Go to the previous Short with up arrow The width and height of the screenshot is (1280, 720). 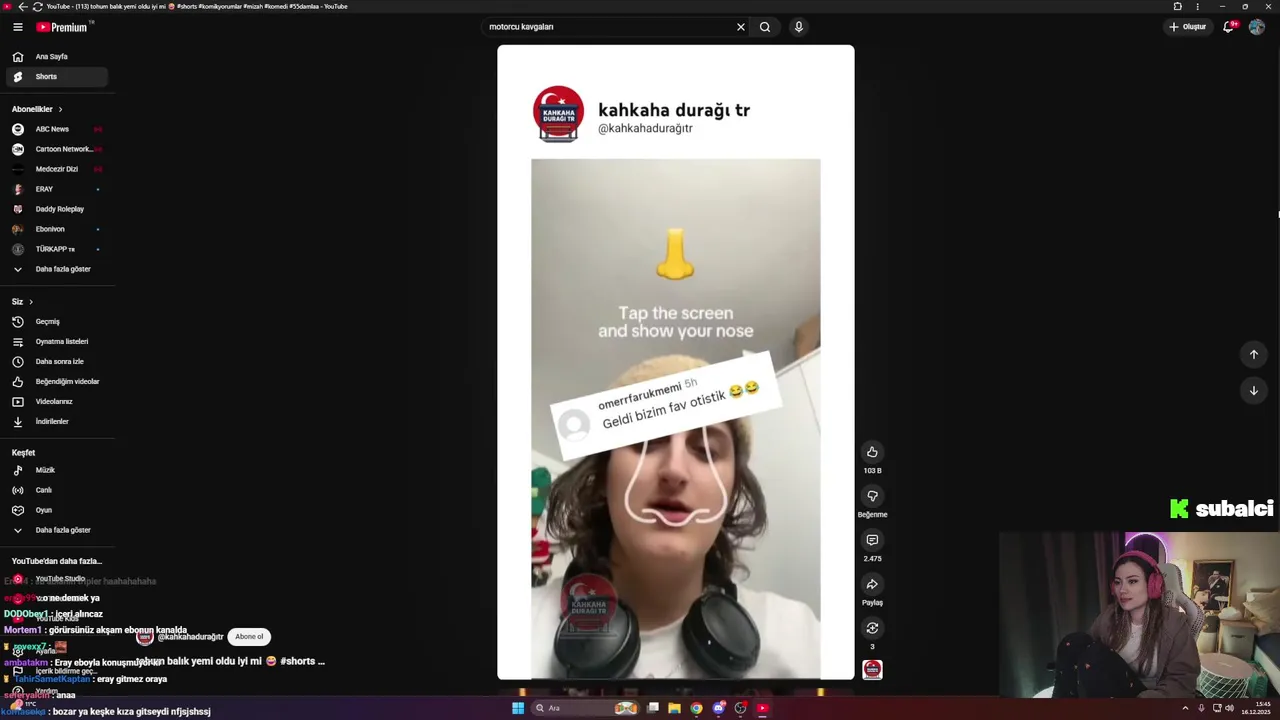(1253, 354)
